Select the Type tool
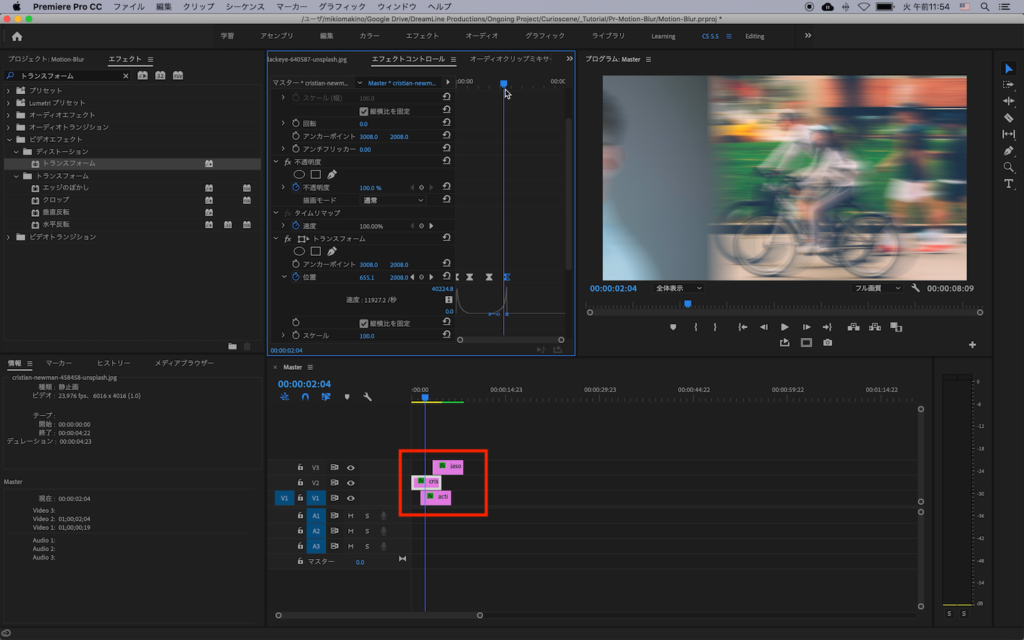Viewport: 1024px width, 640px height. click(1008, 184)
